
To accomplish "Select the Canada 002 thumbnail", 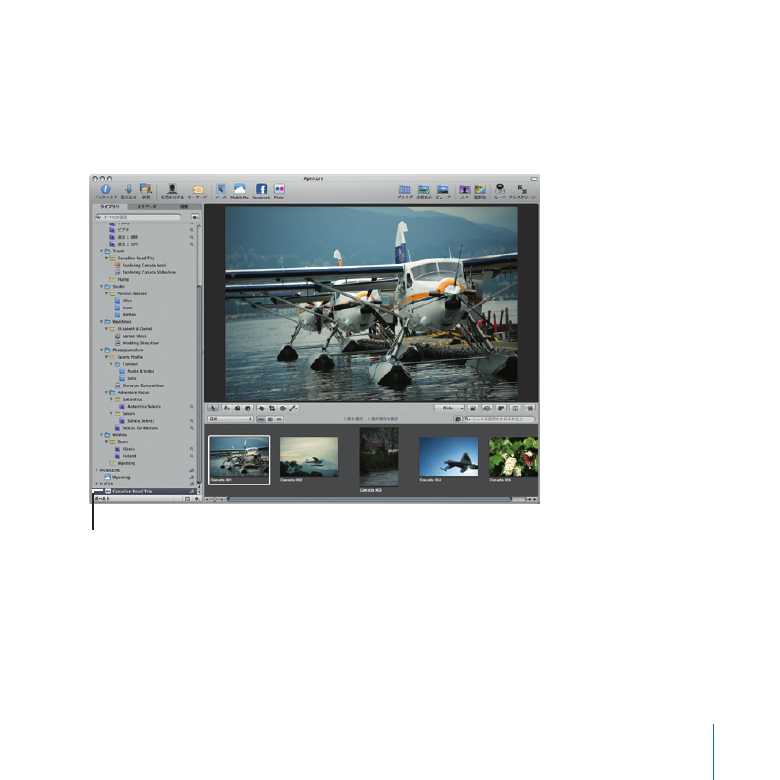I will coord(309,457).
